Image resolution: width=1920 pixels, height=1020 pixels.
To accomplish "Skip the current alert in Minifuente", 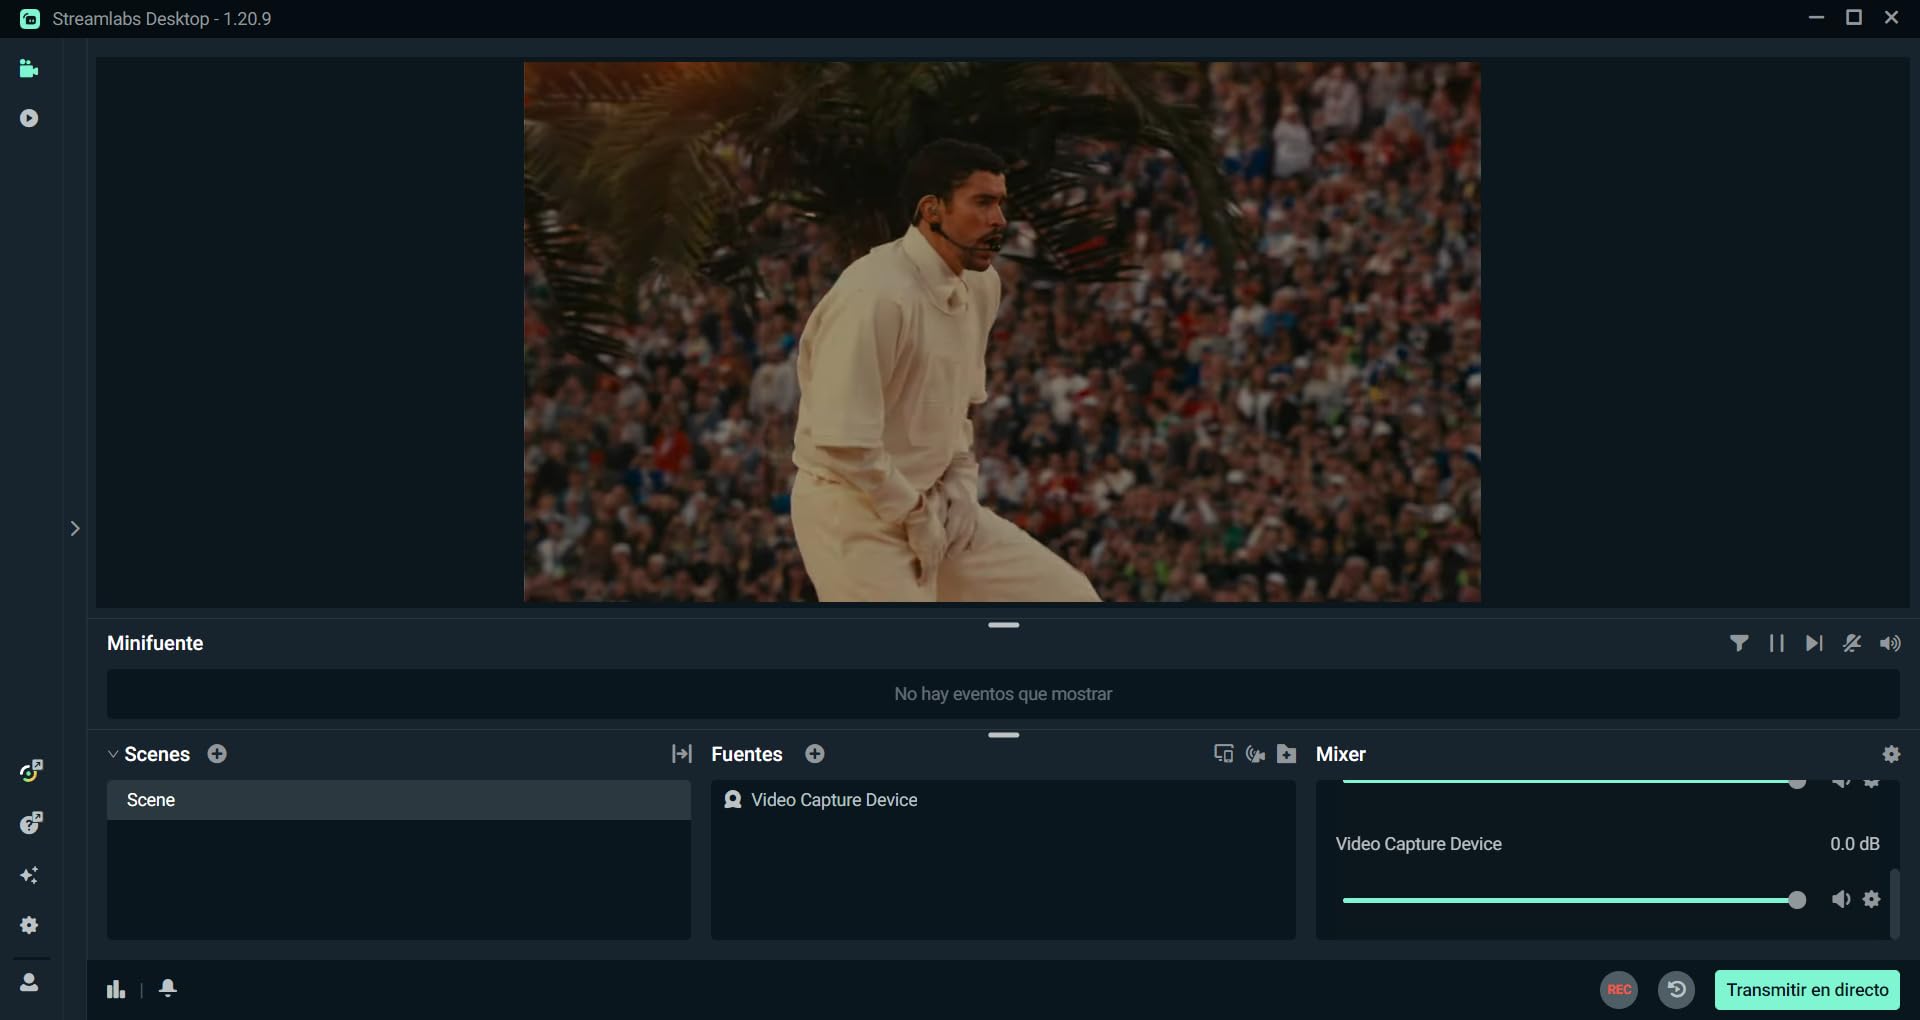I will (1814, 643).
